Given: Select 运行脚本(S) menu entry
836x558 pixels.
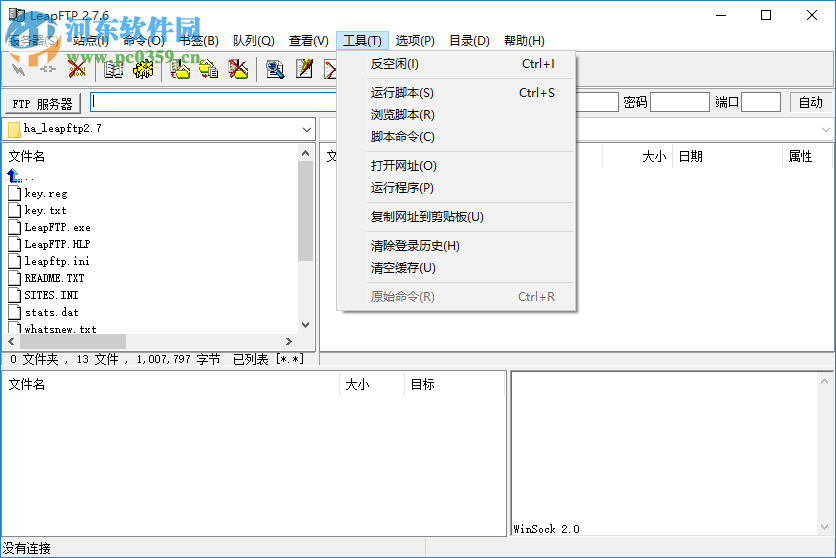Looking at the screenshot, I should coord(456,93).
